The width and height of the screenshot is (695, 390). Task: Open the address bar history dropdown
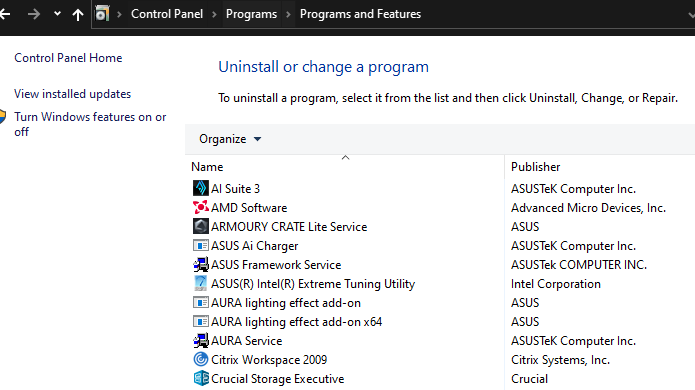pyautogui.click(x=691, y=15)
